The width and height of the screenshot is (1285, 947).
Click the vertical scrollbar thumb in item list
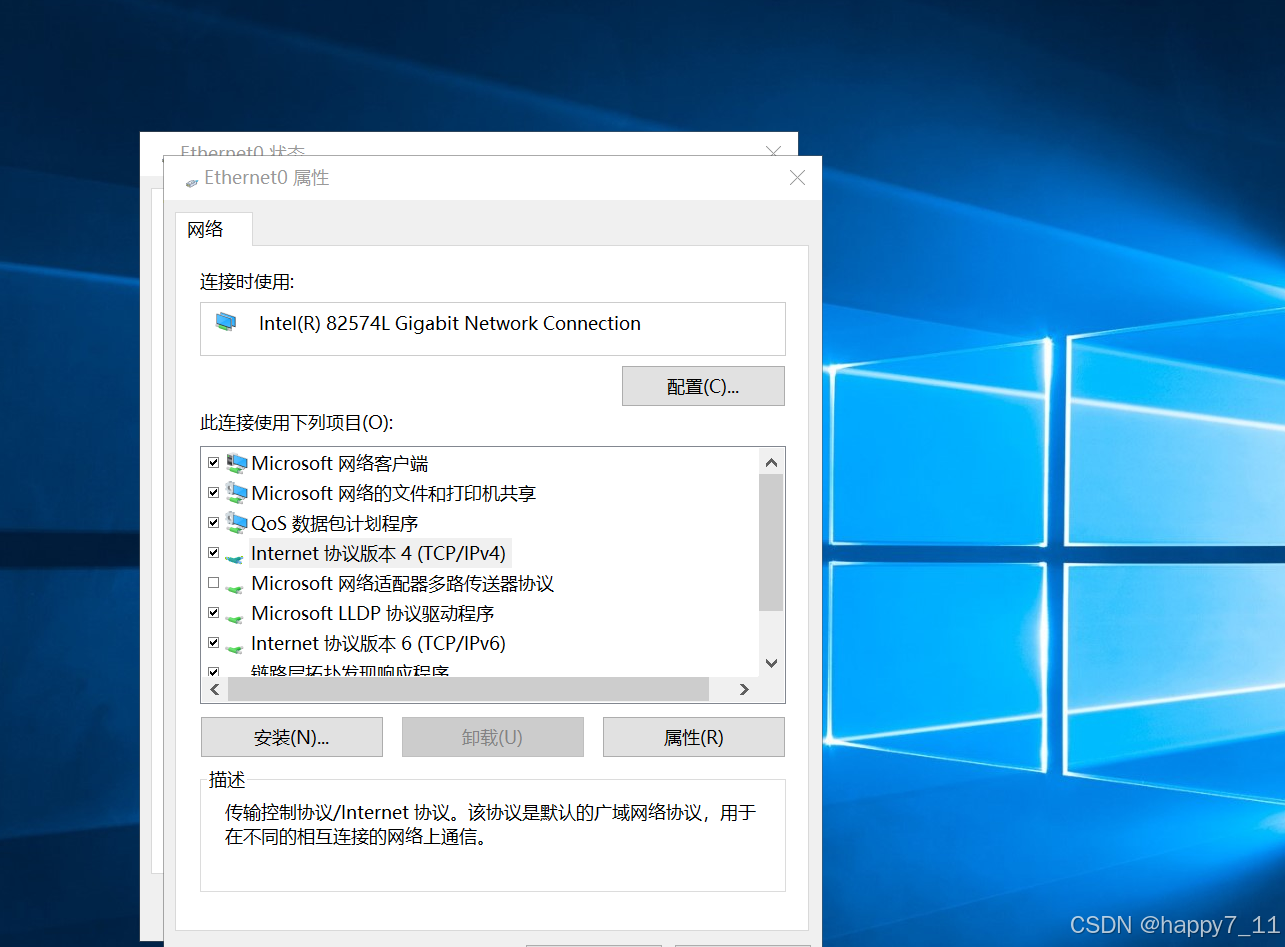(771, 542)
